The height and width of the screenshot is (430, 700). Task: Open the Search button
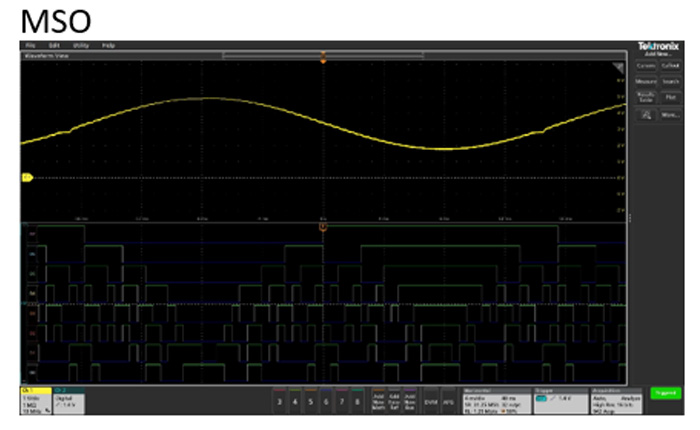pos(670,82)
